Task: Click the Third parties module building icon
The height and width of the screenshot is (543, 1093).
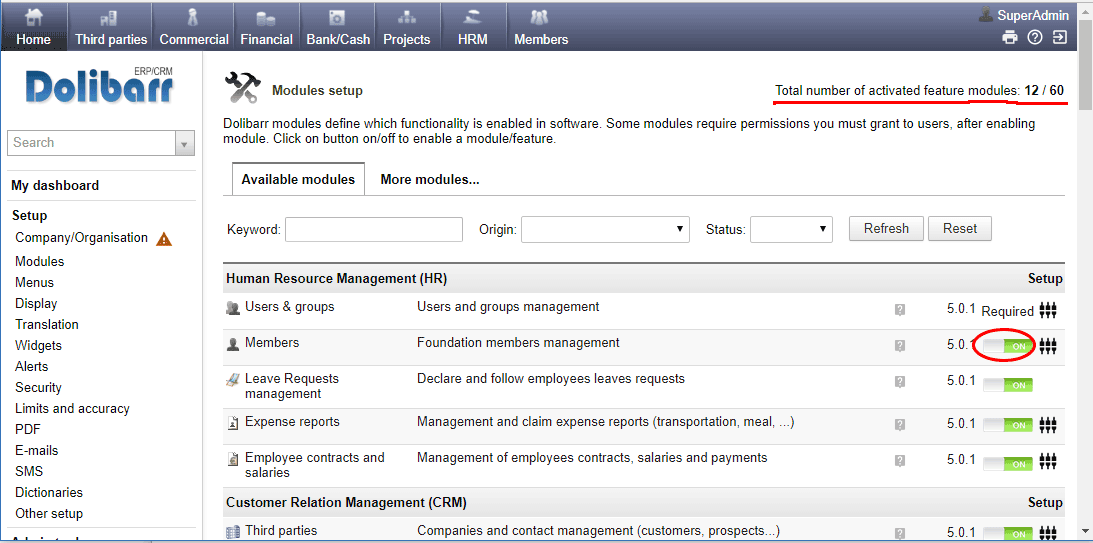Action: pos(233,533)
